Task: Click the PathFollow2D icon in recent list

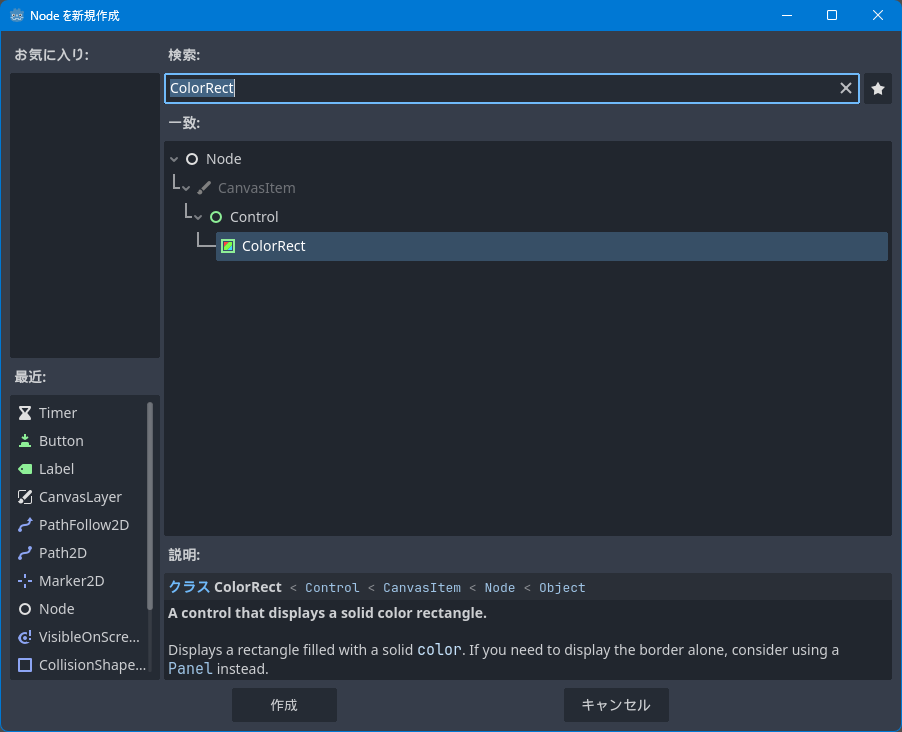Action: point(25,525)
